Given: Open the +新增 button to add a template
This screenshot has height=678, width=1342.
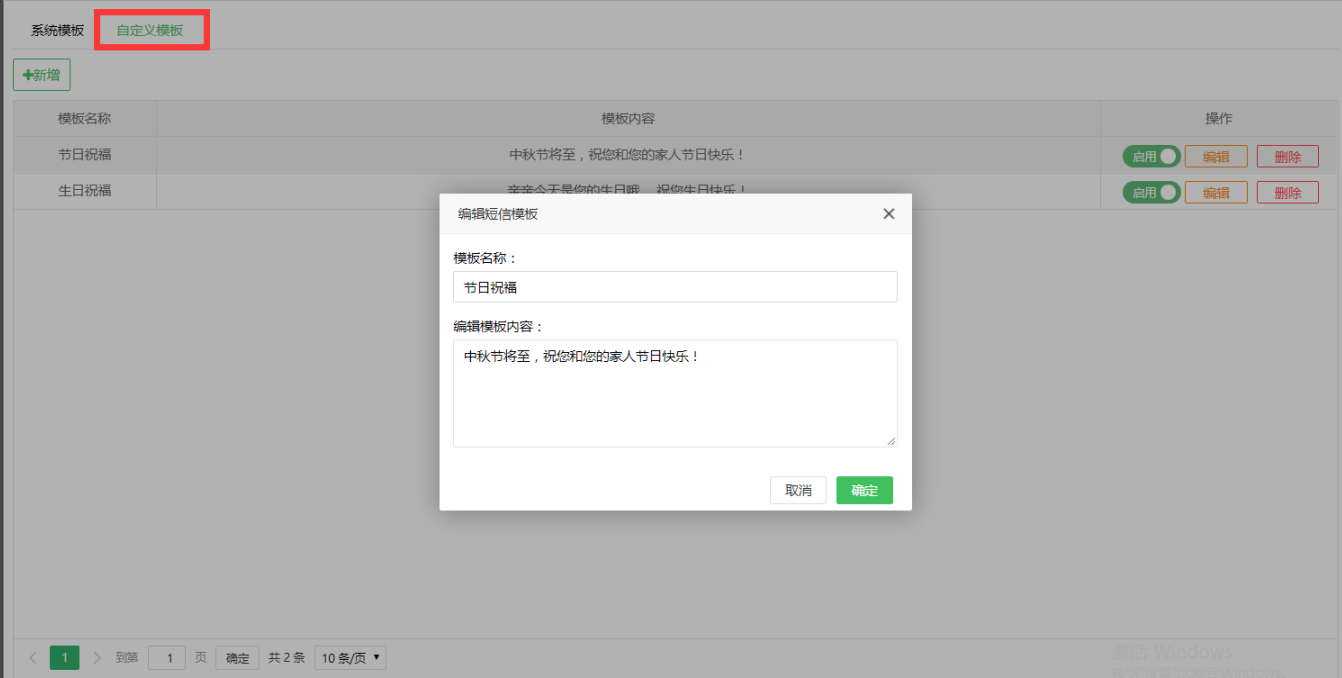Looking at the screenshot, I should pyautogui.click(x=41, y=74).
